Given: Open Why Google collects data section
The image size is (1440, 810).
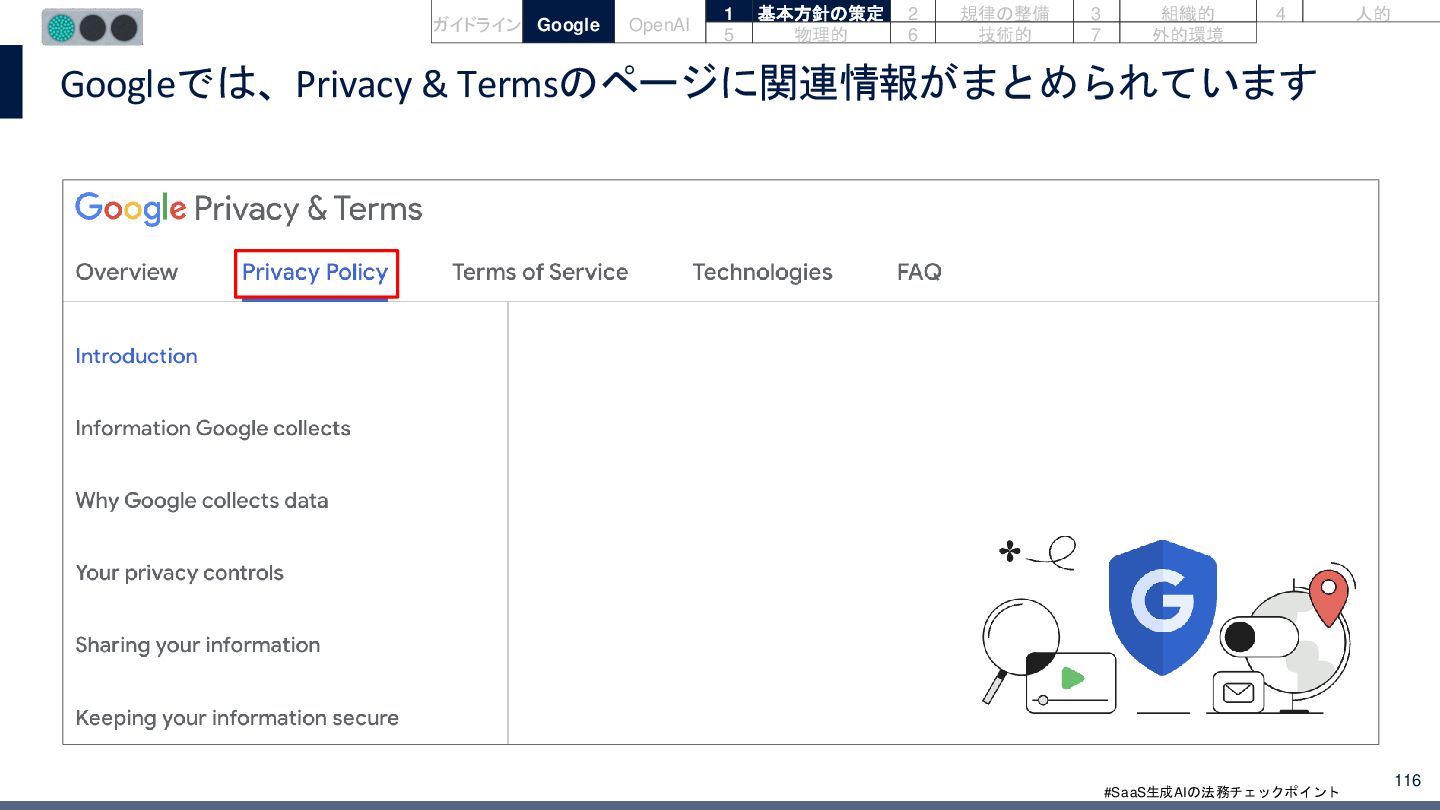Looking at the screenshot, I should coord(202,500).
